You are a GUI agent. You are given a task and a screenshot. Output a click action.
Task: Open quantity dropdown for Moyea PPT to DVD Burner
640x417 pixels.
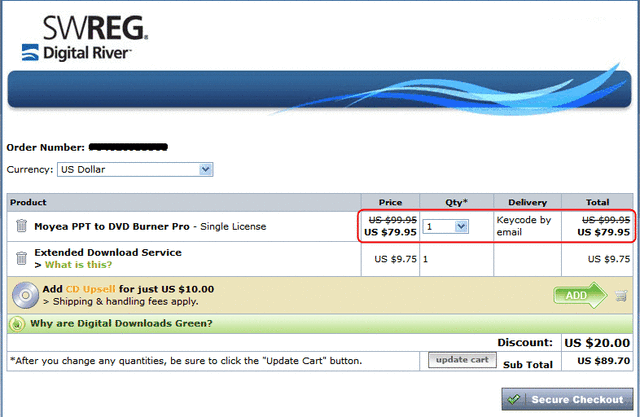point(446,226)
